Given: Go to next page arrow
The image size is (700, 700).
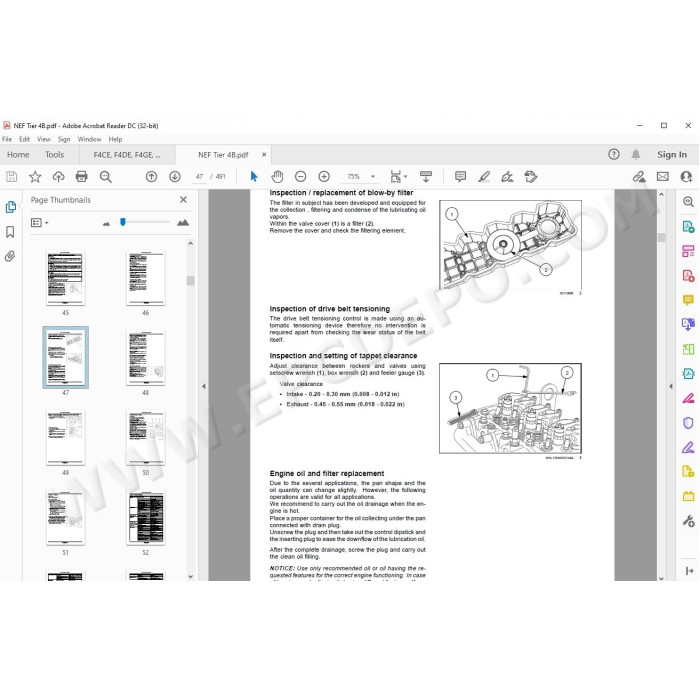Looking at the screenshot, I should point(175,177).
